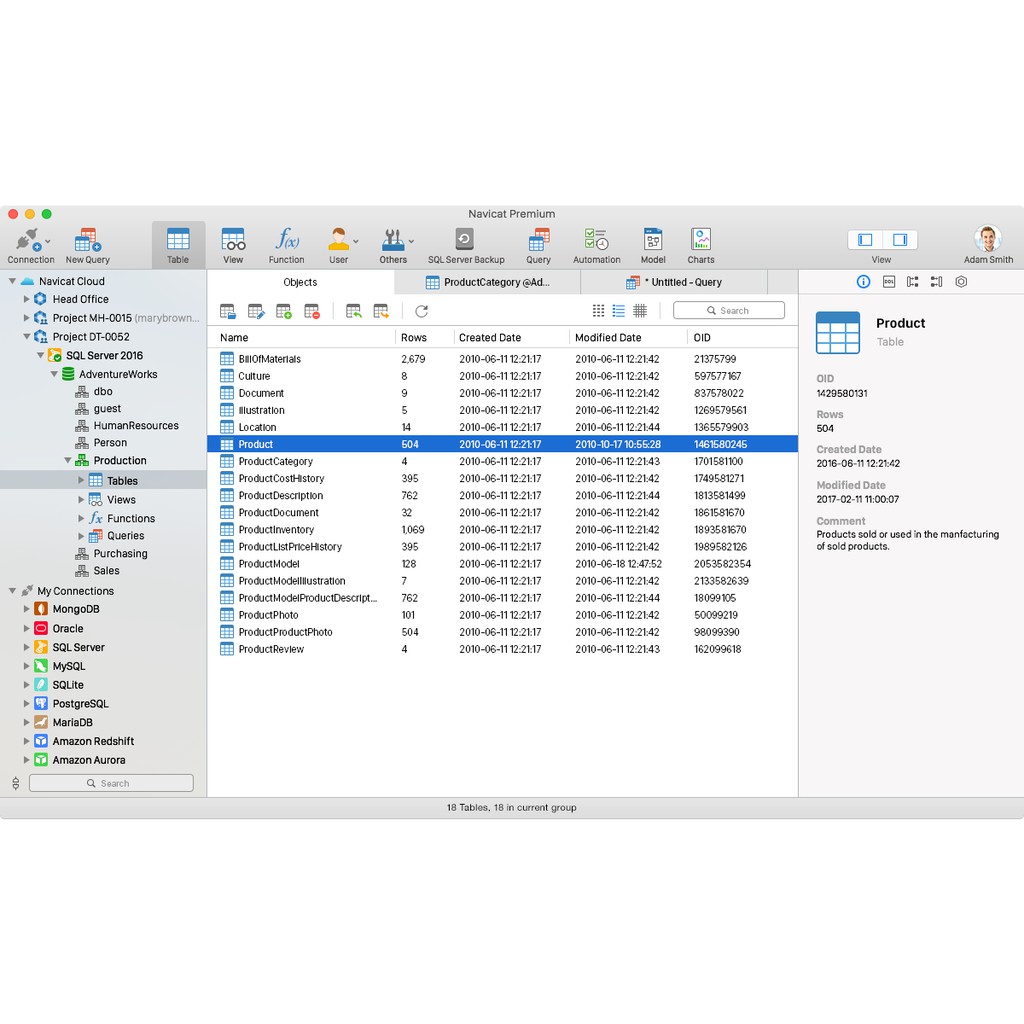Viewport: 1024px width, 1024px height.
Task: Click the SQL Server Backup icon
Action: click(x=465, y=245)
